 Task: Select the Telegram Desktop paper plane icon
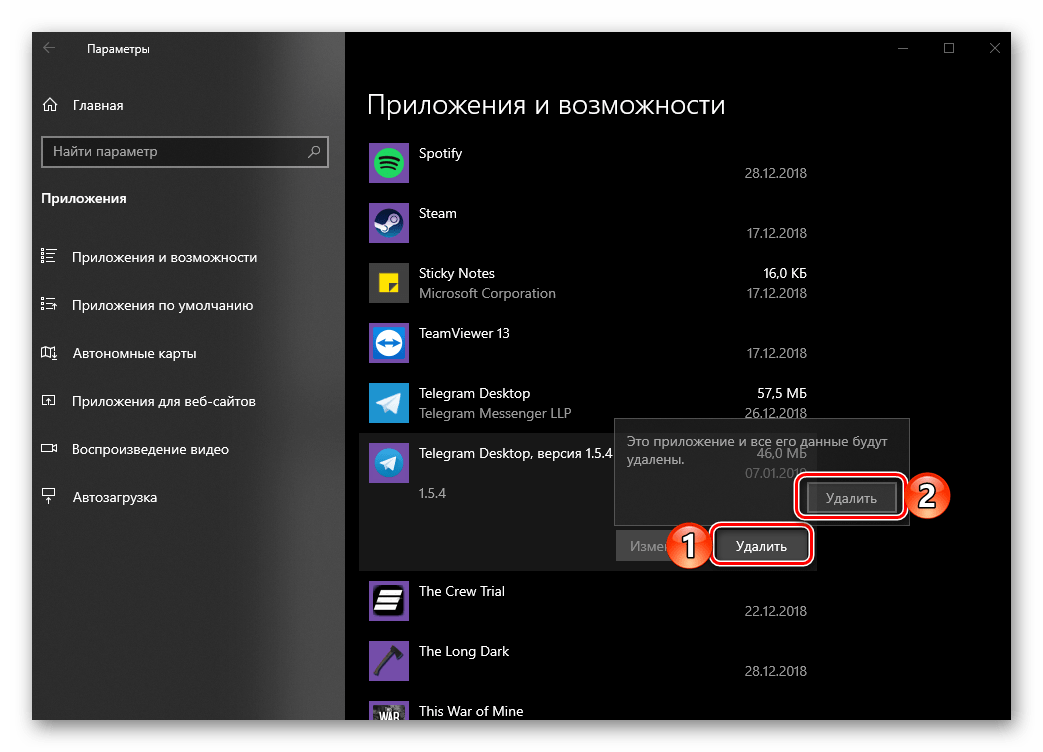pos(388,402)
